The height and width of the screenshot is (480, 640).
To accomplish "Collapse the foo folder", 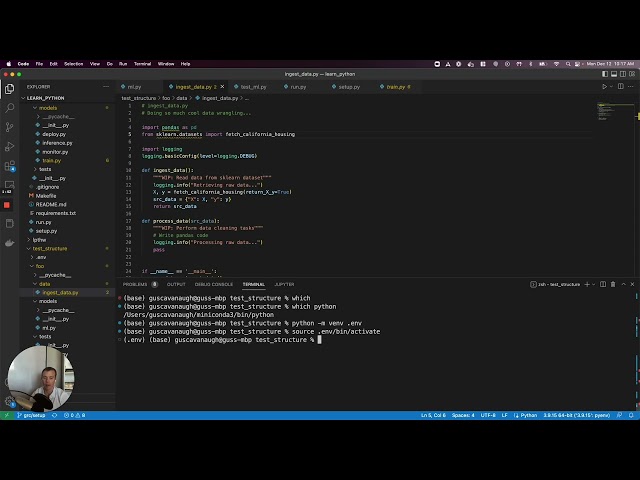I will [x=40, y=266].
